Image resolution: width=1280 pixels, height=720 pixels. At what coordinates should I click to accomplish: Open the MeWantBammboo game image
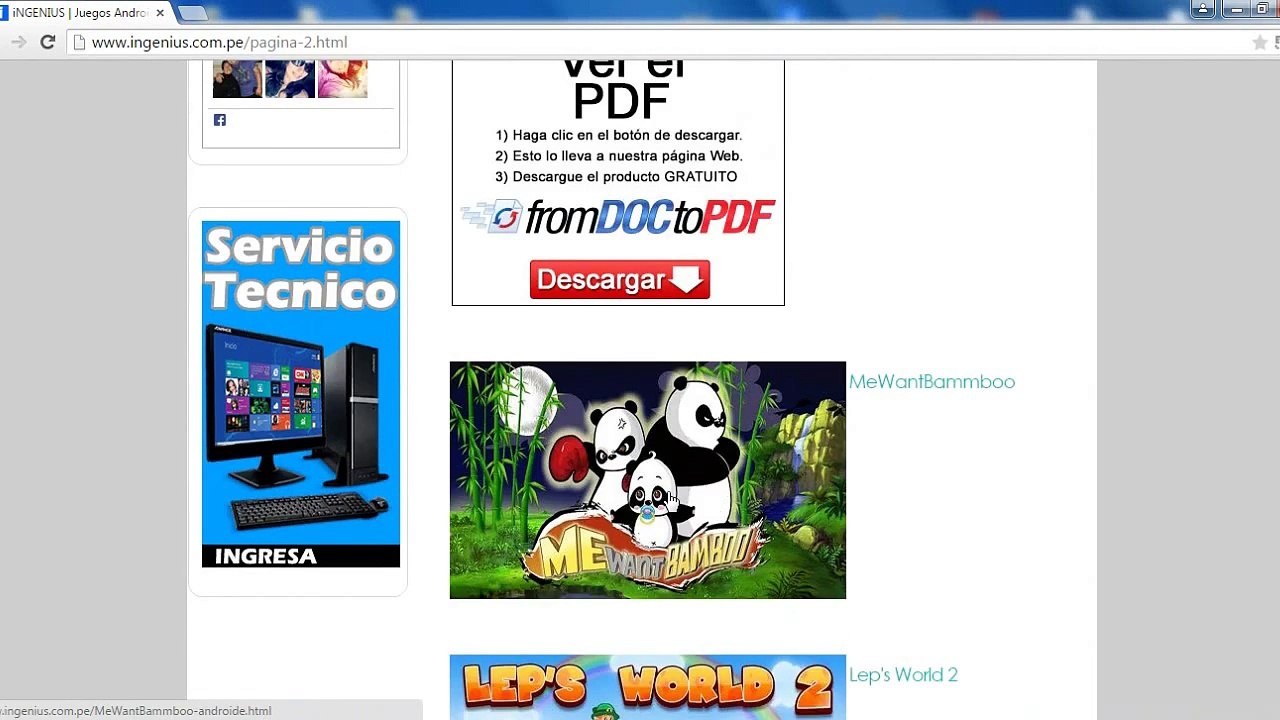tap(648, 480)
